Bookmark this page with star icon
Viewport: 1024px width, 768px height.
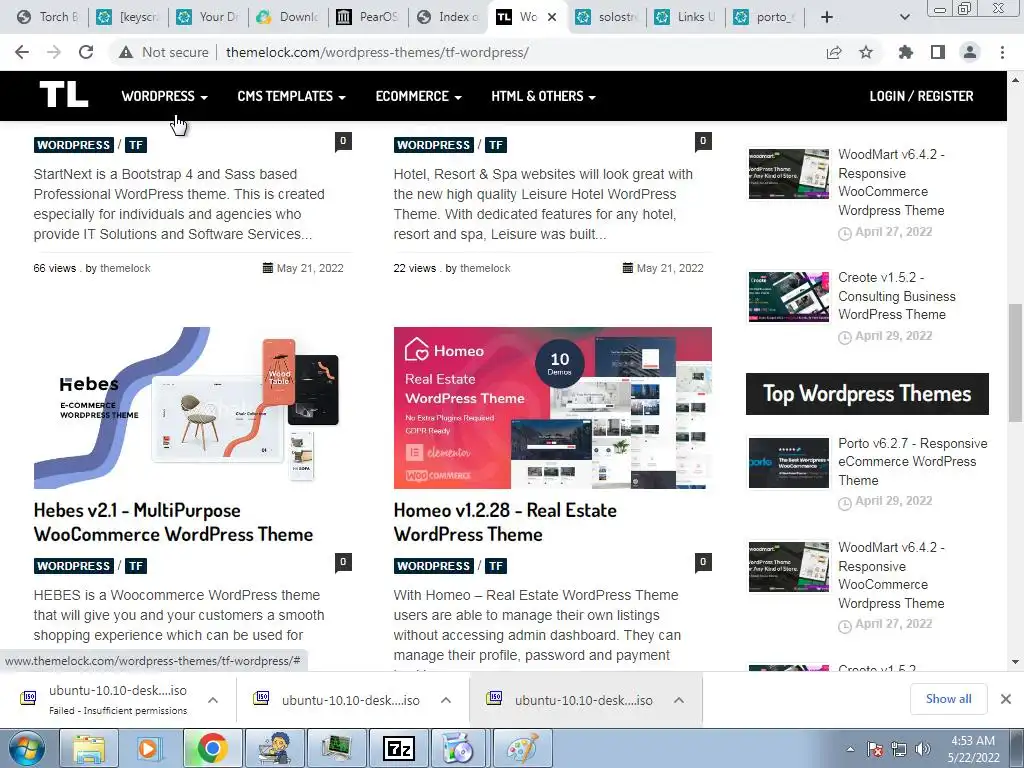click(866, 52)
